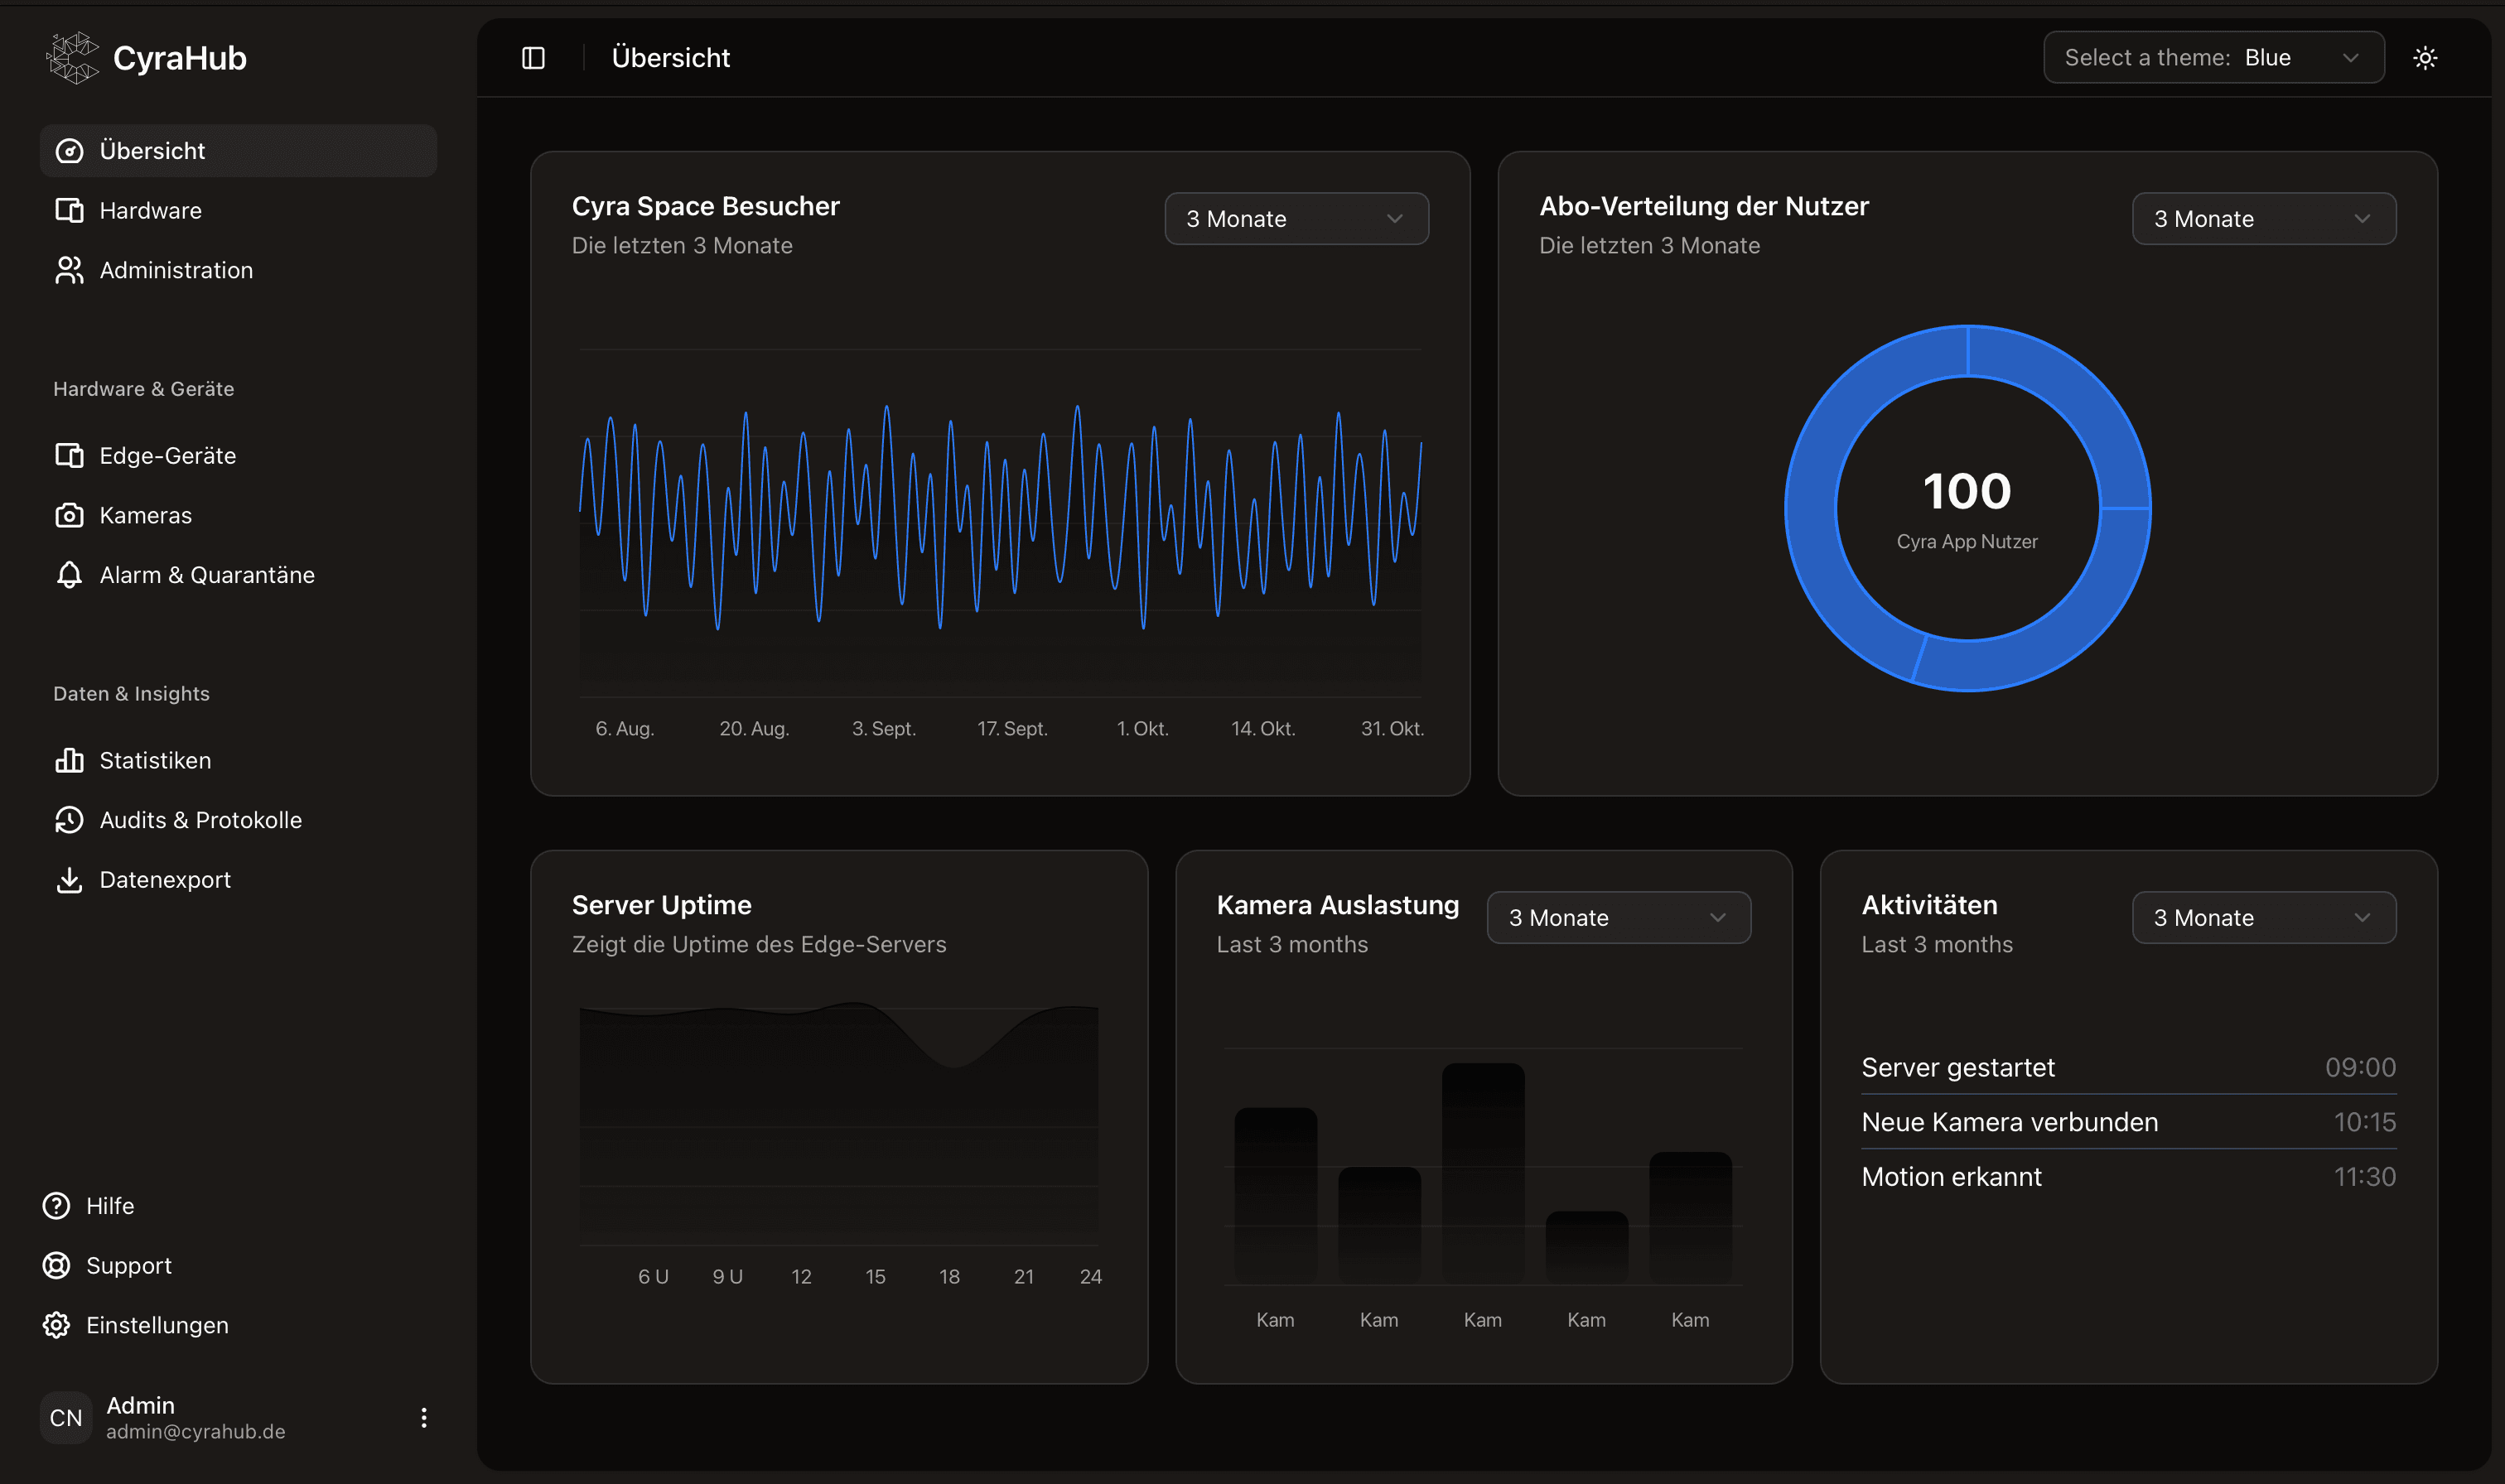Open the Support link
The image size is (2505, 1484).
tap(128, 1265)
